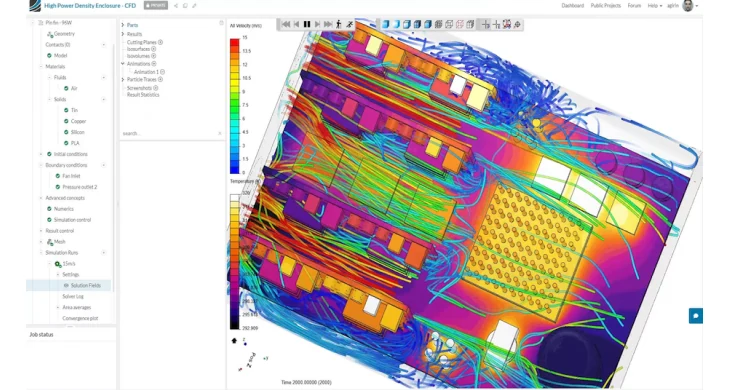Step back one animation frame
This screenshot has width=730, height=390.
297,24
